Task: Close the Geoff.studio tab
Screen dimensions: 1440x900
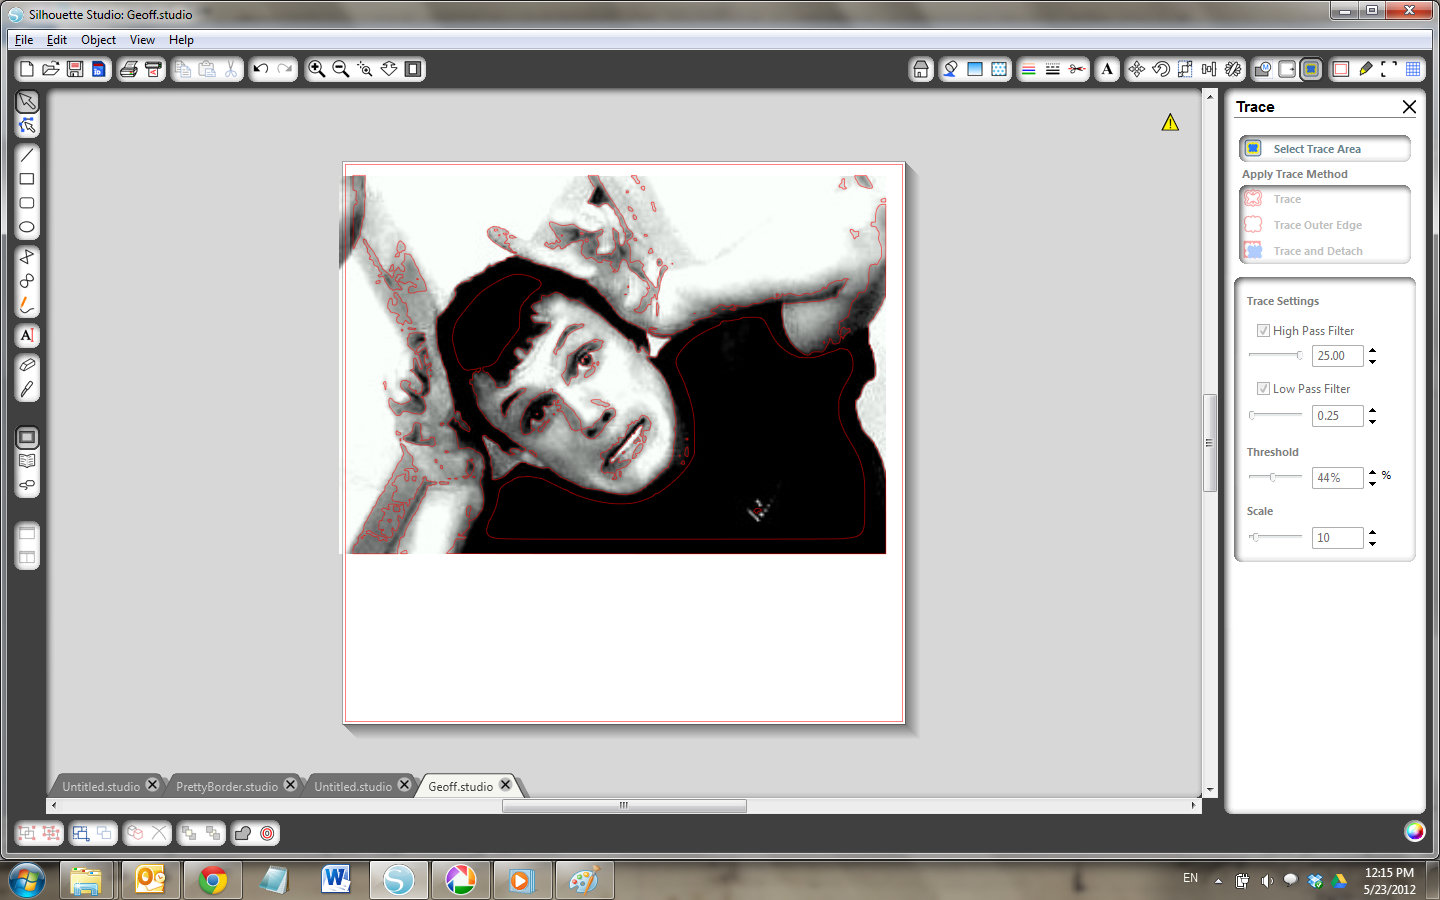Action: (506, 785)
